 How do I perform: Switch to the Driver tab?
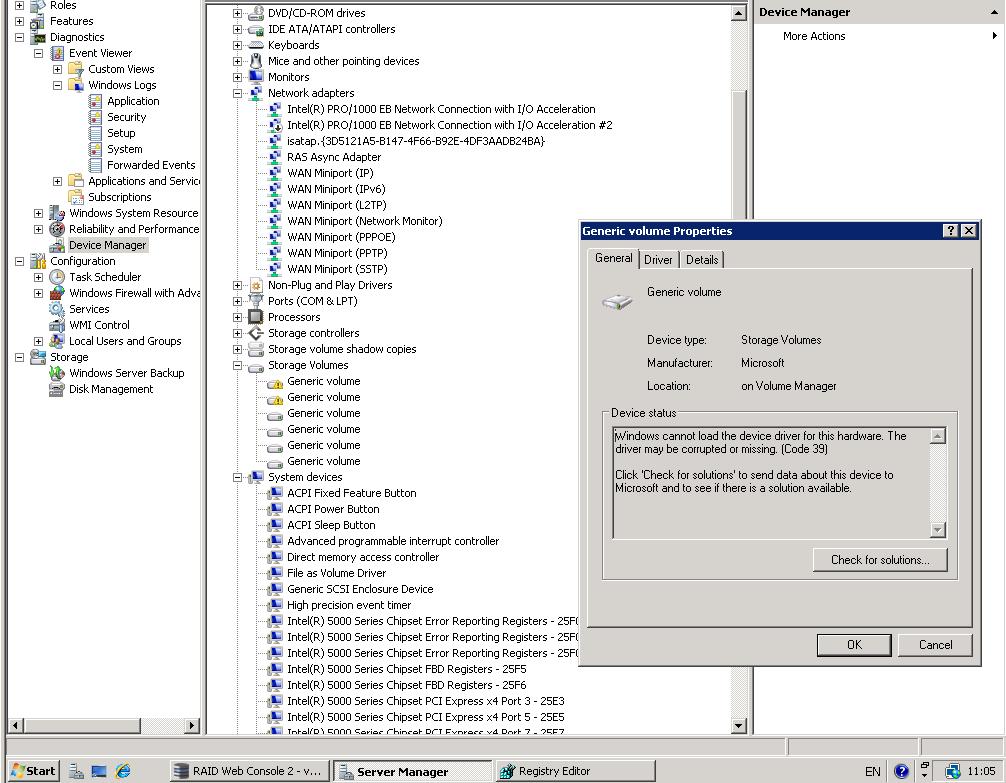pyautogui.click(x=658, y=260)
